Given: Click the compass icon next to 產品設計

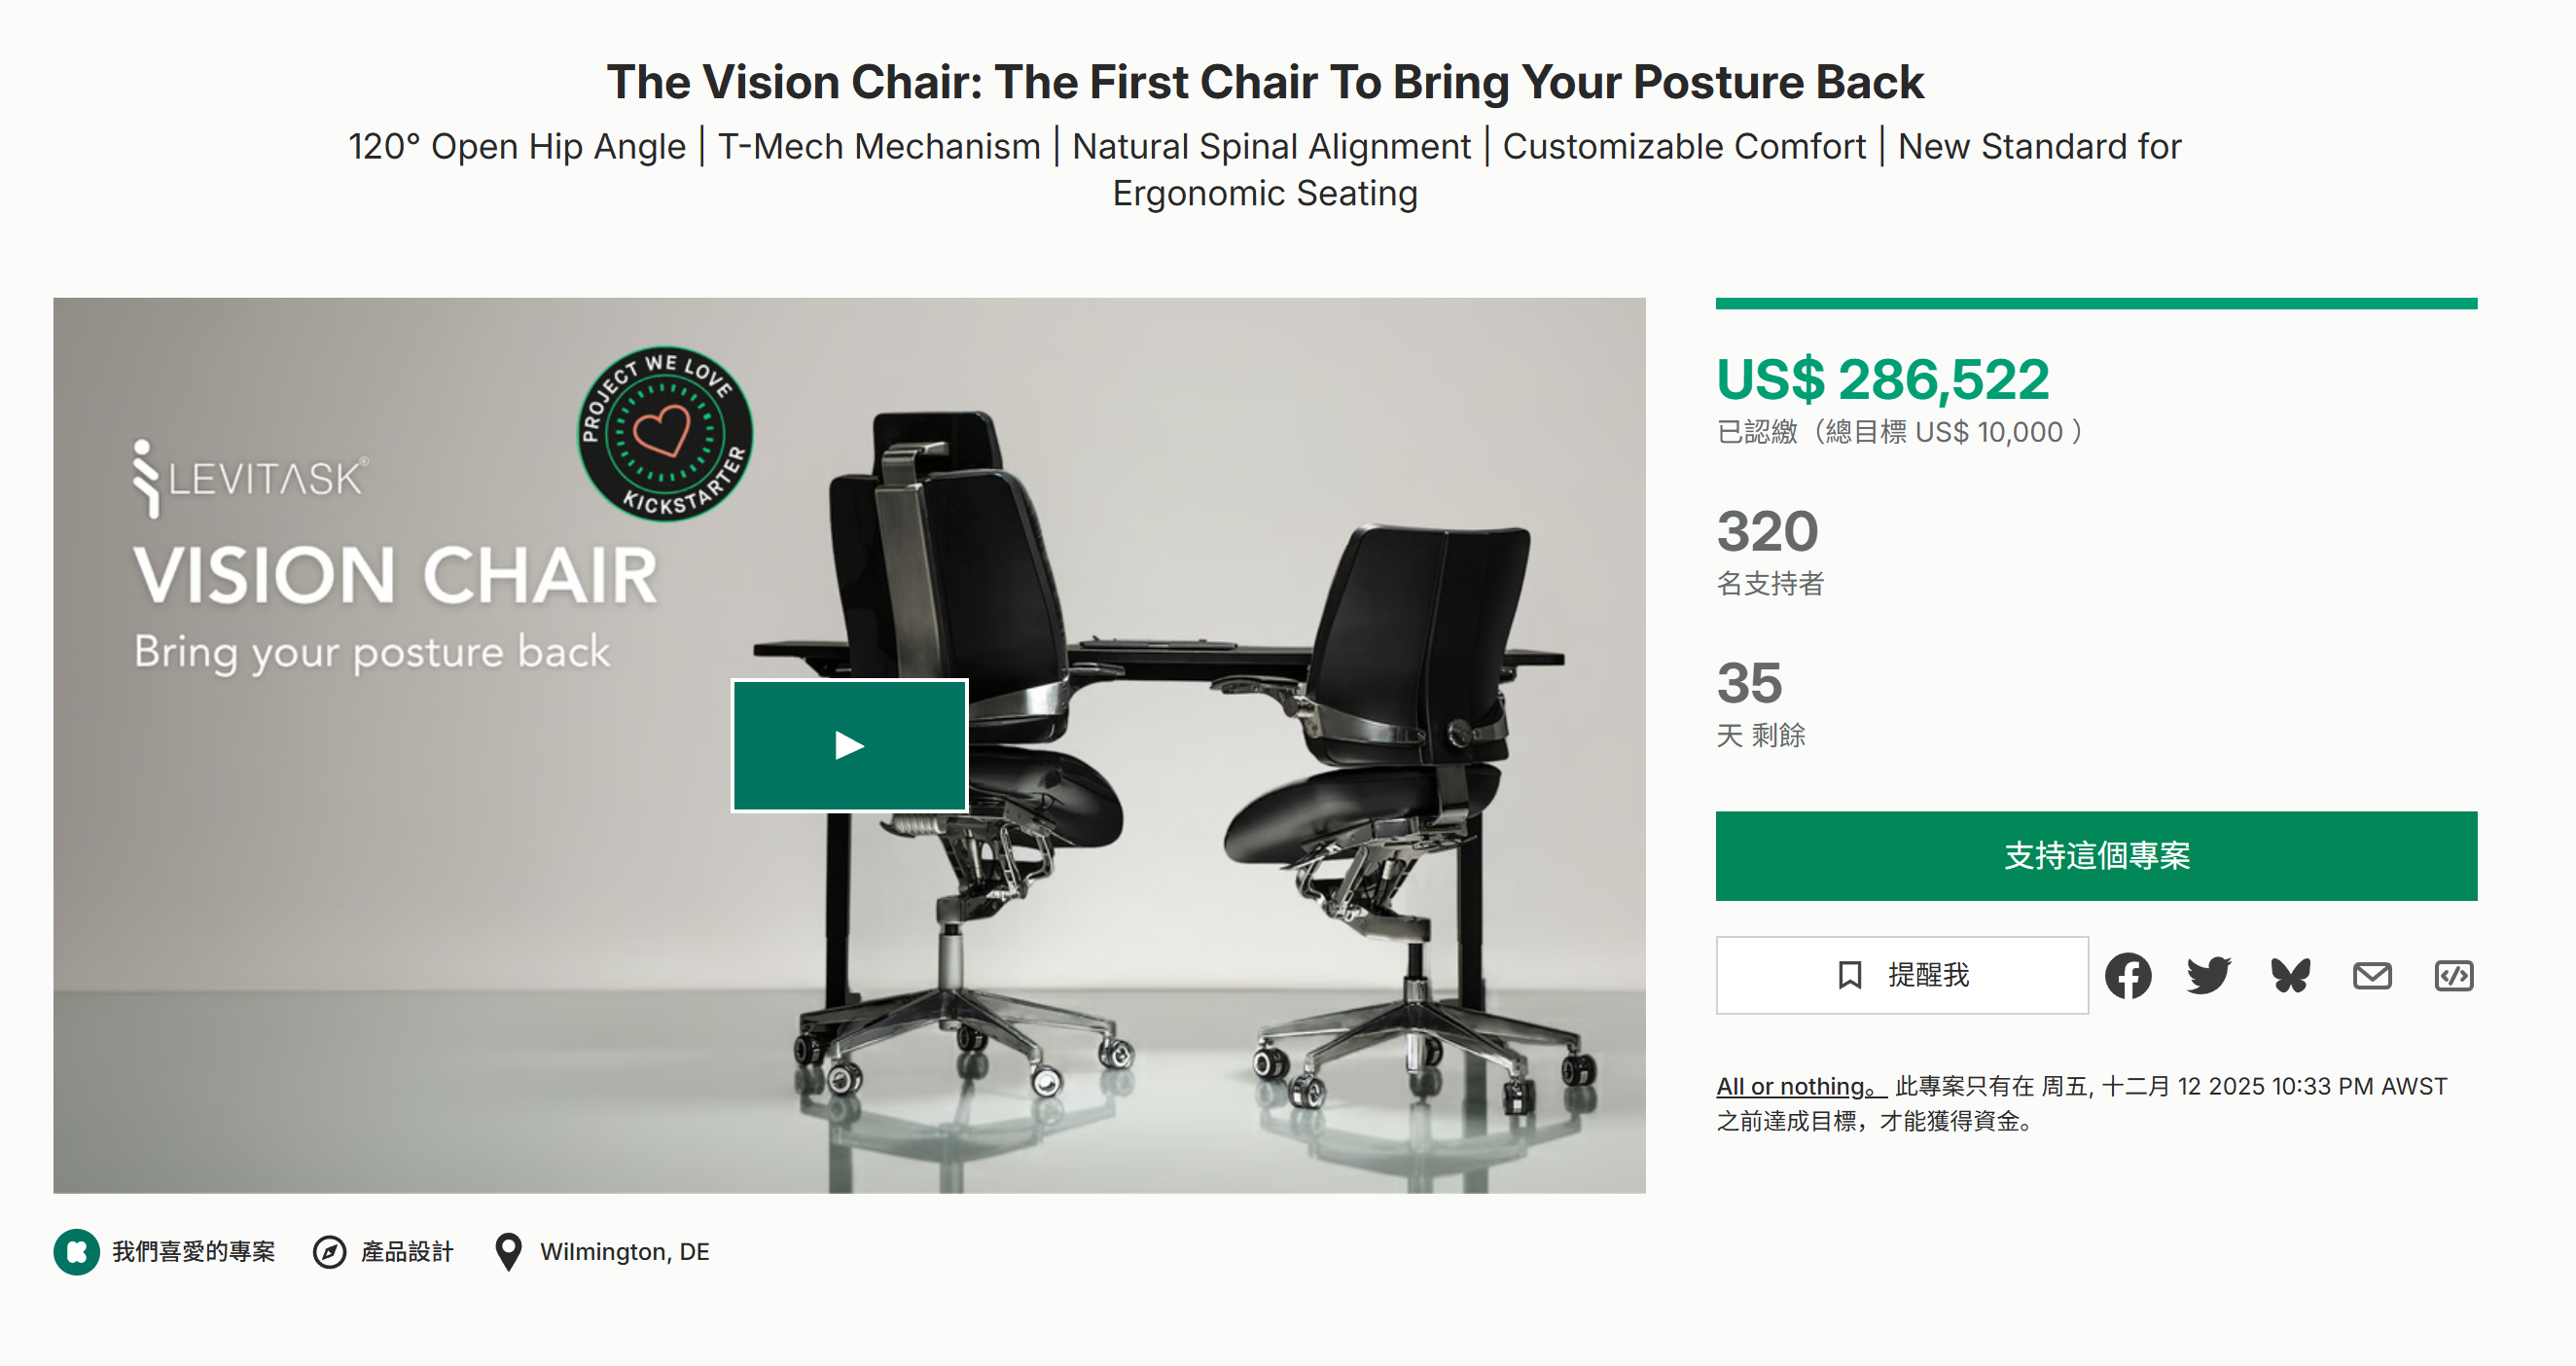Looking at the screenshot, I should click(x=329, y=1251).
